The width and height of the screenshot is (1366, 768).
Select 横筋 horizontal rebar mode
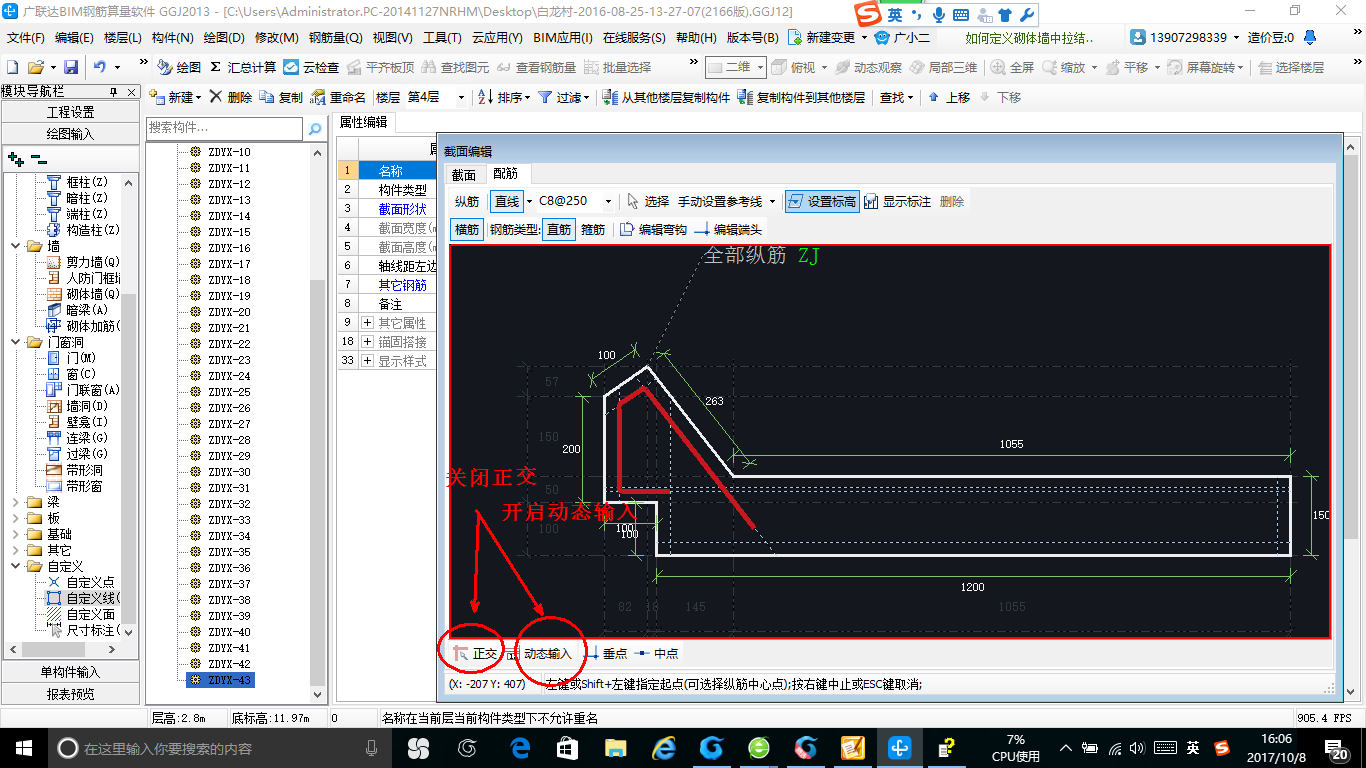click(x=467, y=229)
